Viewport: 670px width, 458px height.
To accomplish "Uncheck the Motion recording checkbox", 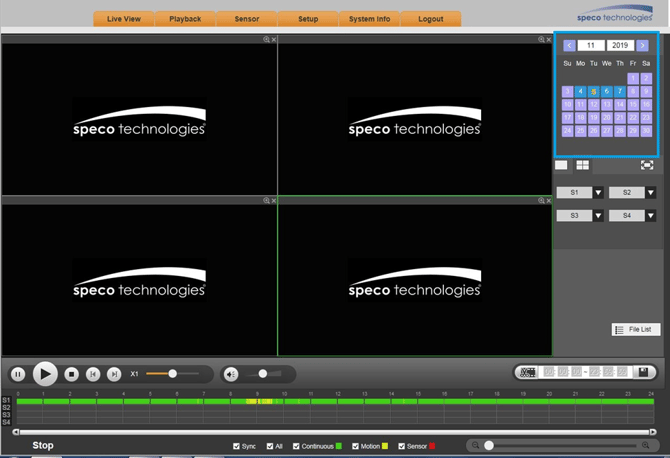I will (355, 446).
